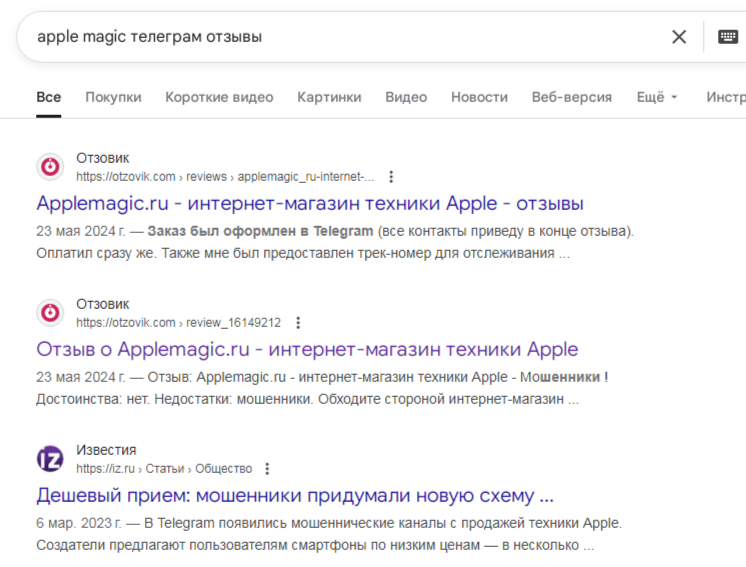Switch to the Картинки tab
Viewport: 746px width, 567px height.
[x=329, y=97]
